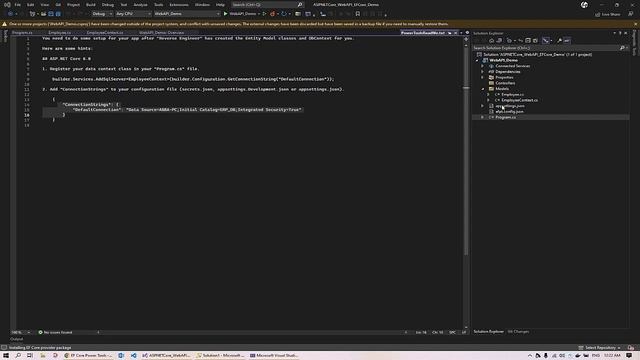Select Employee.cs in Solution Explorer
Viewport: 640px width, 360px height.
coord(512,95)
